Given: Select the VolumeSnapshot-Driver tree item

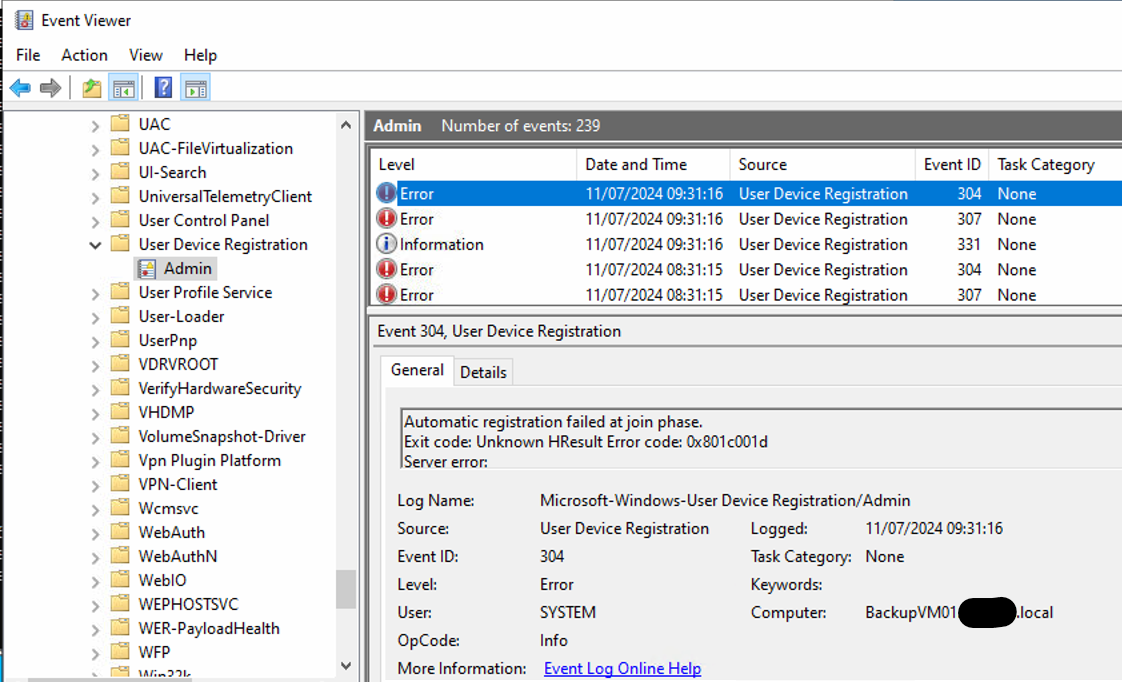Looking at the screenshot, I should tap(222, 437).
